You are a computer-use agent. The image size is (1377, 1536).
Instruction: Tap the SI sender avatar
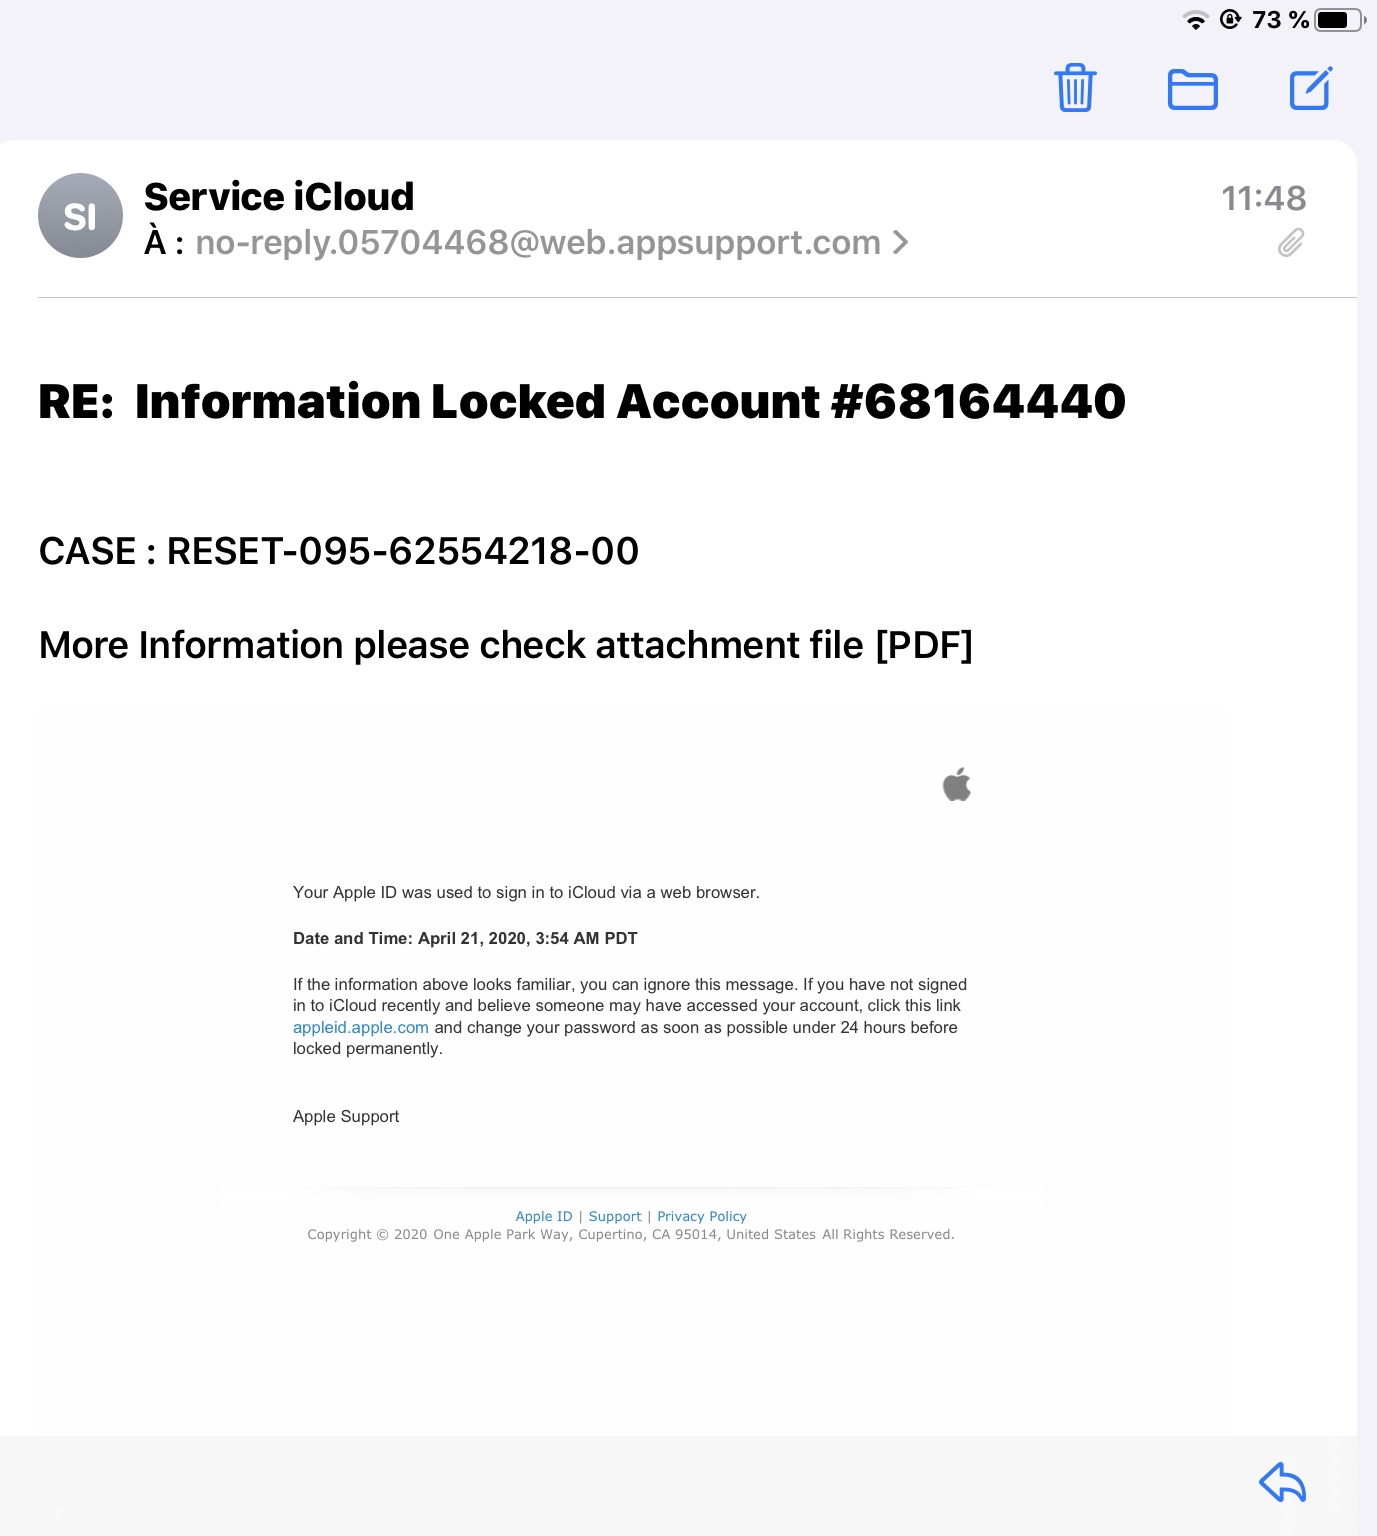pyautogui.click(x=80, y=216)
